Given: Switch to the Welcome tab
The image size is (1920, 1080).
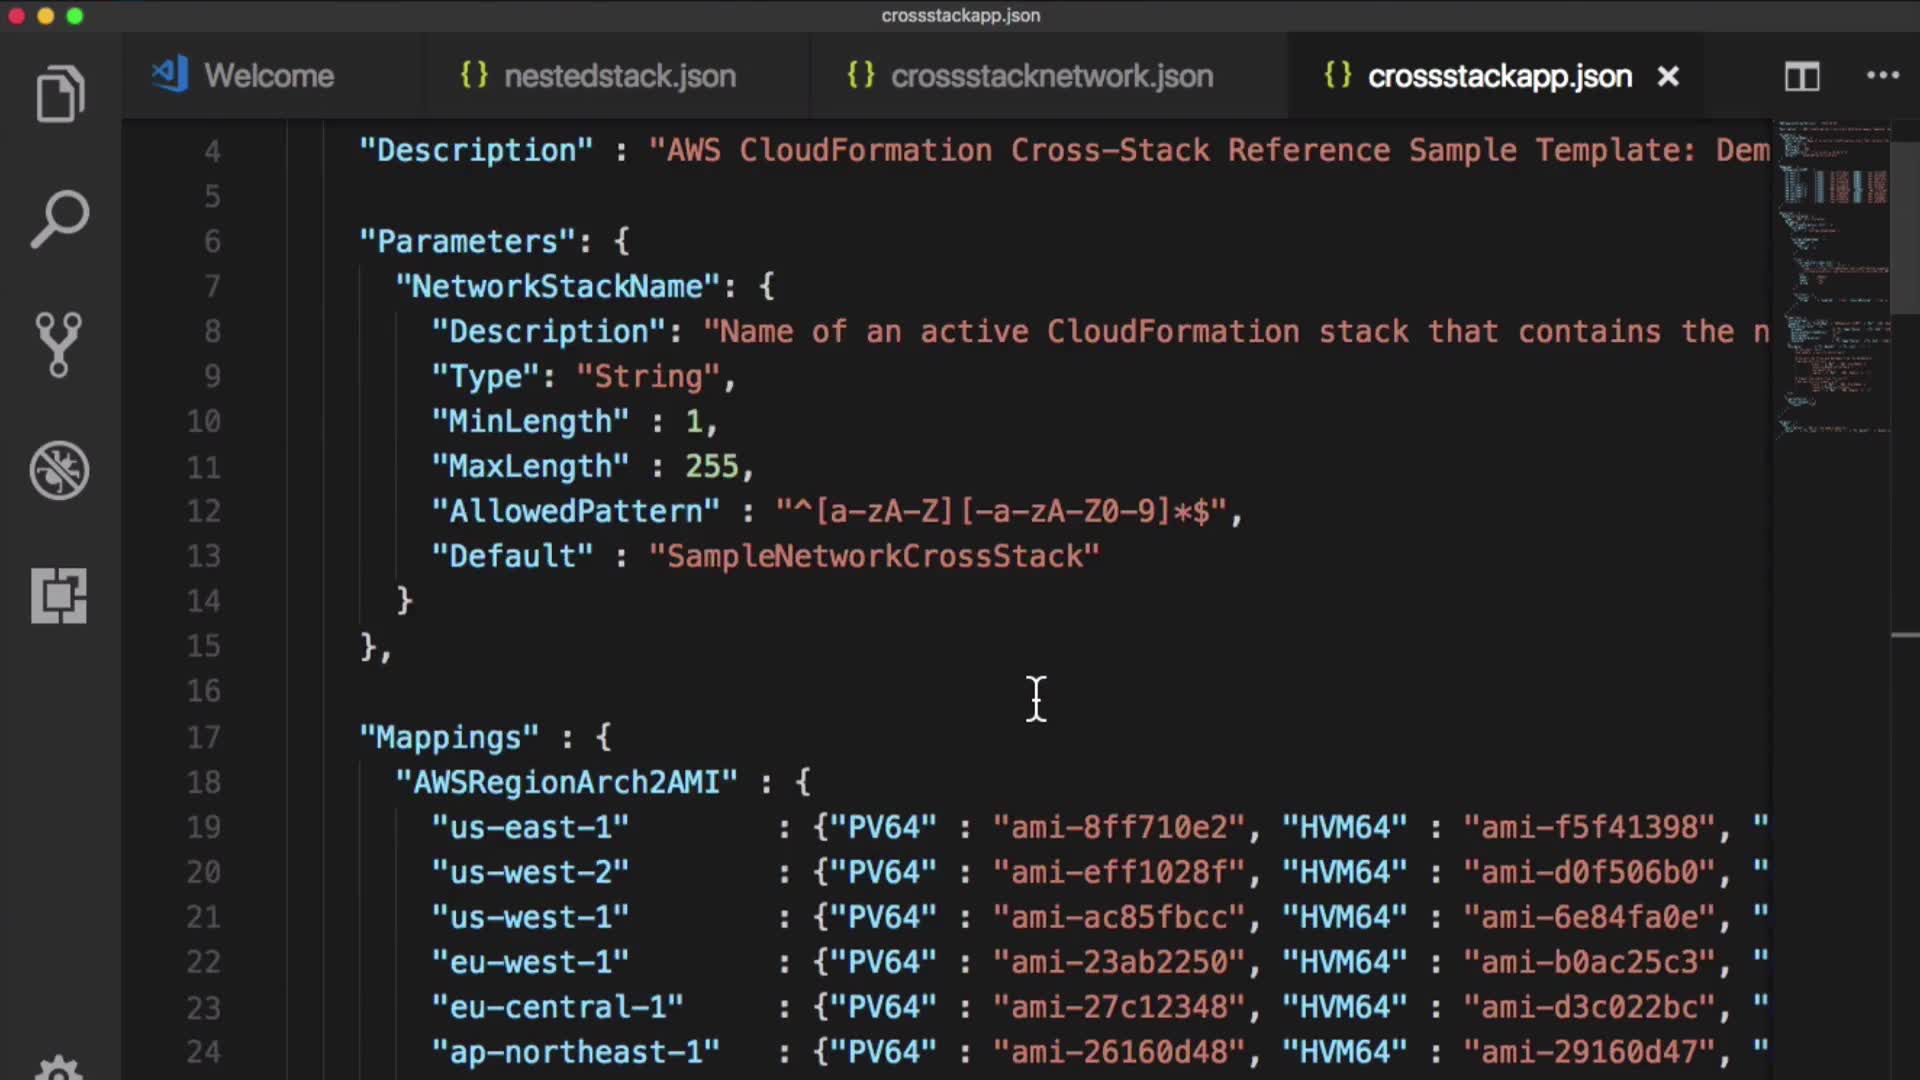Looking at the screenshot, I should pos(268,76).
